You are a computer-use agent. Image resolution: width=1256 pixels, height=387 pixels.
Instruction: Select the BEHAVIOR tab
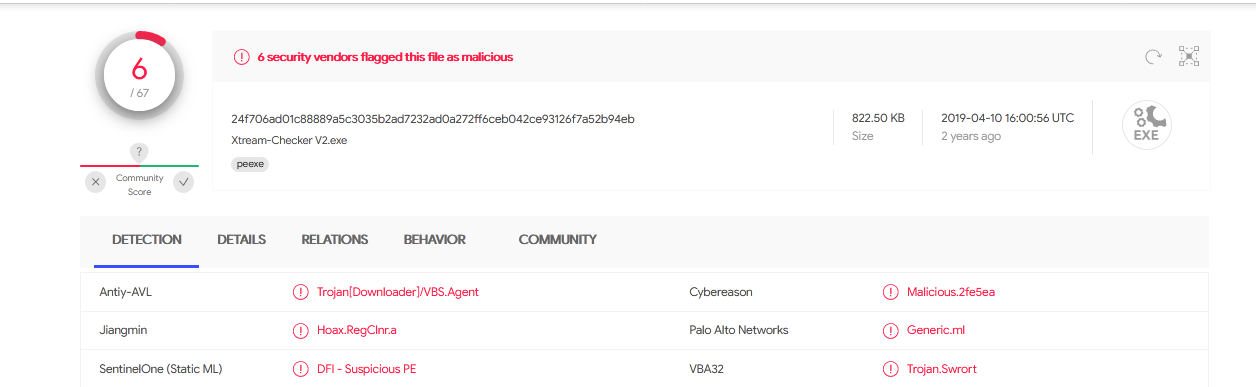[x=435, y=240]
